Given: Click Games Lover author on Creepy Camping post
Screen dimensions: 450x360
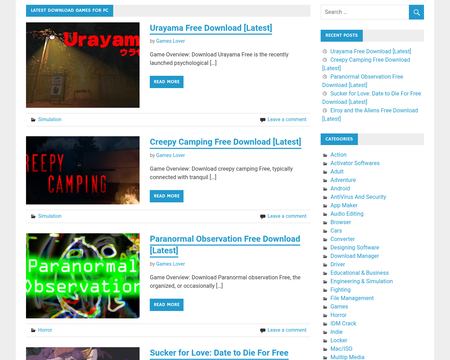Looking at the screenshot, I should [170, 155].
